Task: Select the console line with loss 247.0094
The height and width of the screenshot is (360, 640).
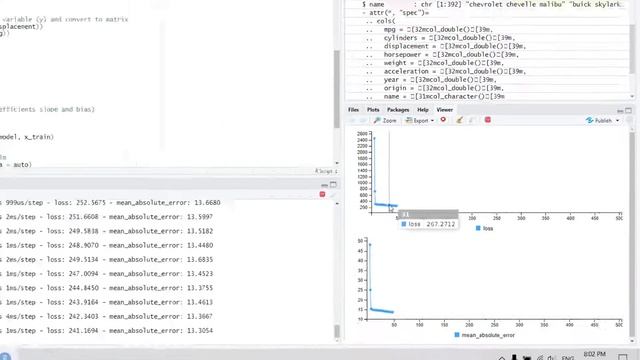Action: click(106, 274)
